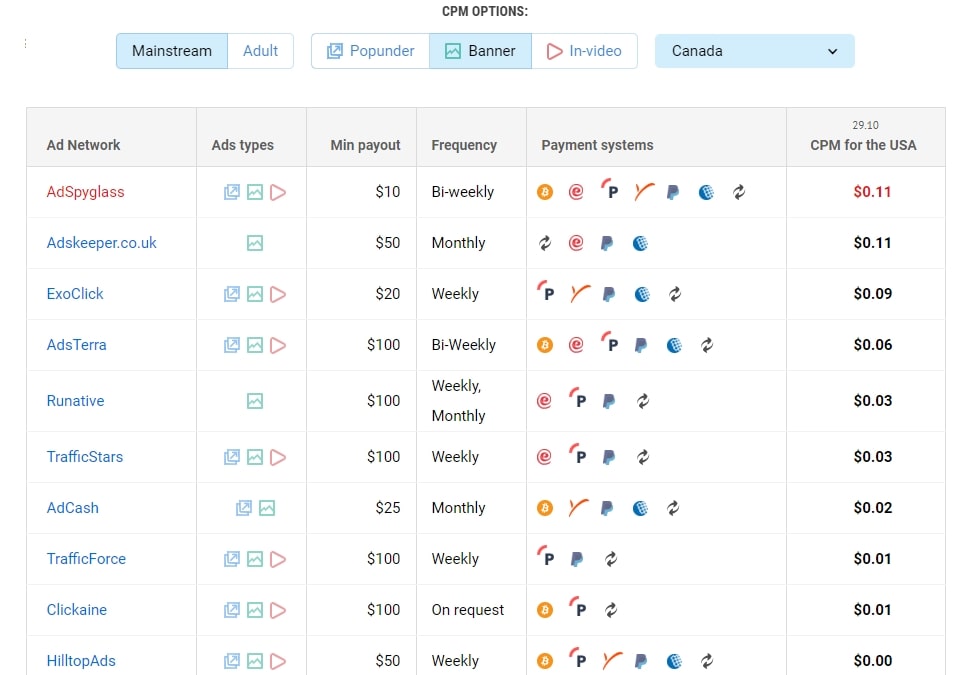Click the PayPal icon in Adskeeper.co.uk row
This screenshot has height=675, width=954.
click(607, 243)
